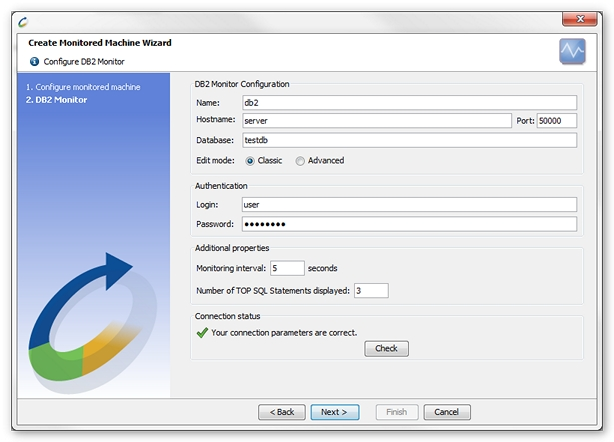The width and height of the screenshot is (614, 442).
Task: Click the 'Edit mode:' label
Action: coord(215,161)
